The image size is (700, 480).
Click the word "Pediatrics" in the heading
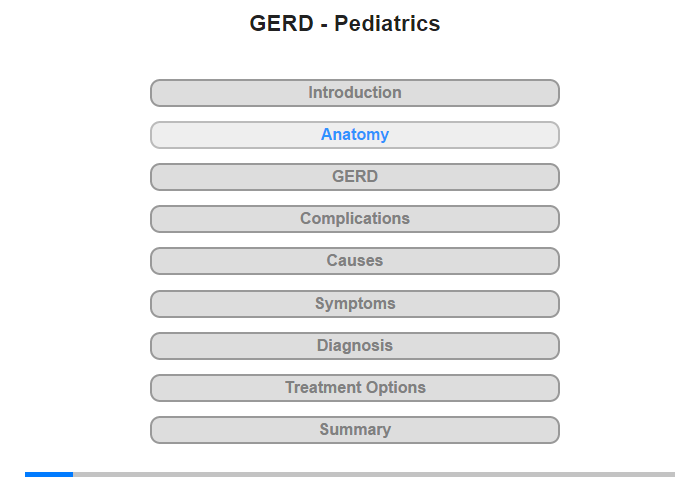[x=387, y=23]
